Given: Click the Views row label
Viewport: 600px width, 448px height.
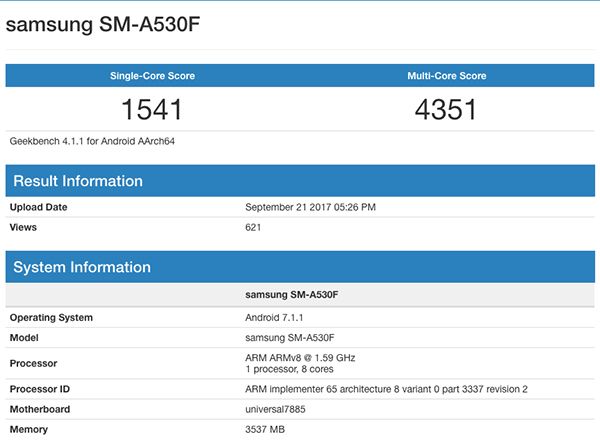Looking at the screenshot, I should (25, 227).
